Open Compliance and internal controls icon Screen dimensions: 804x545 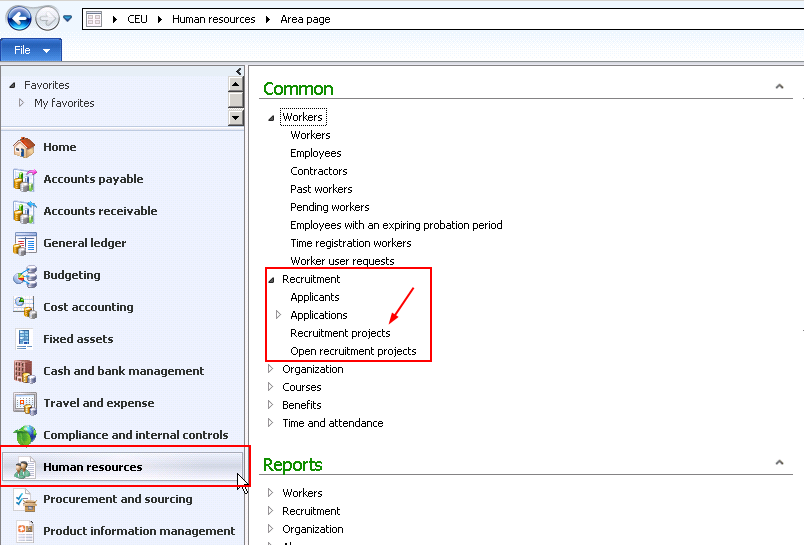point(25,436)
